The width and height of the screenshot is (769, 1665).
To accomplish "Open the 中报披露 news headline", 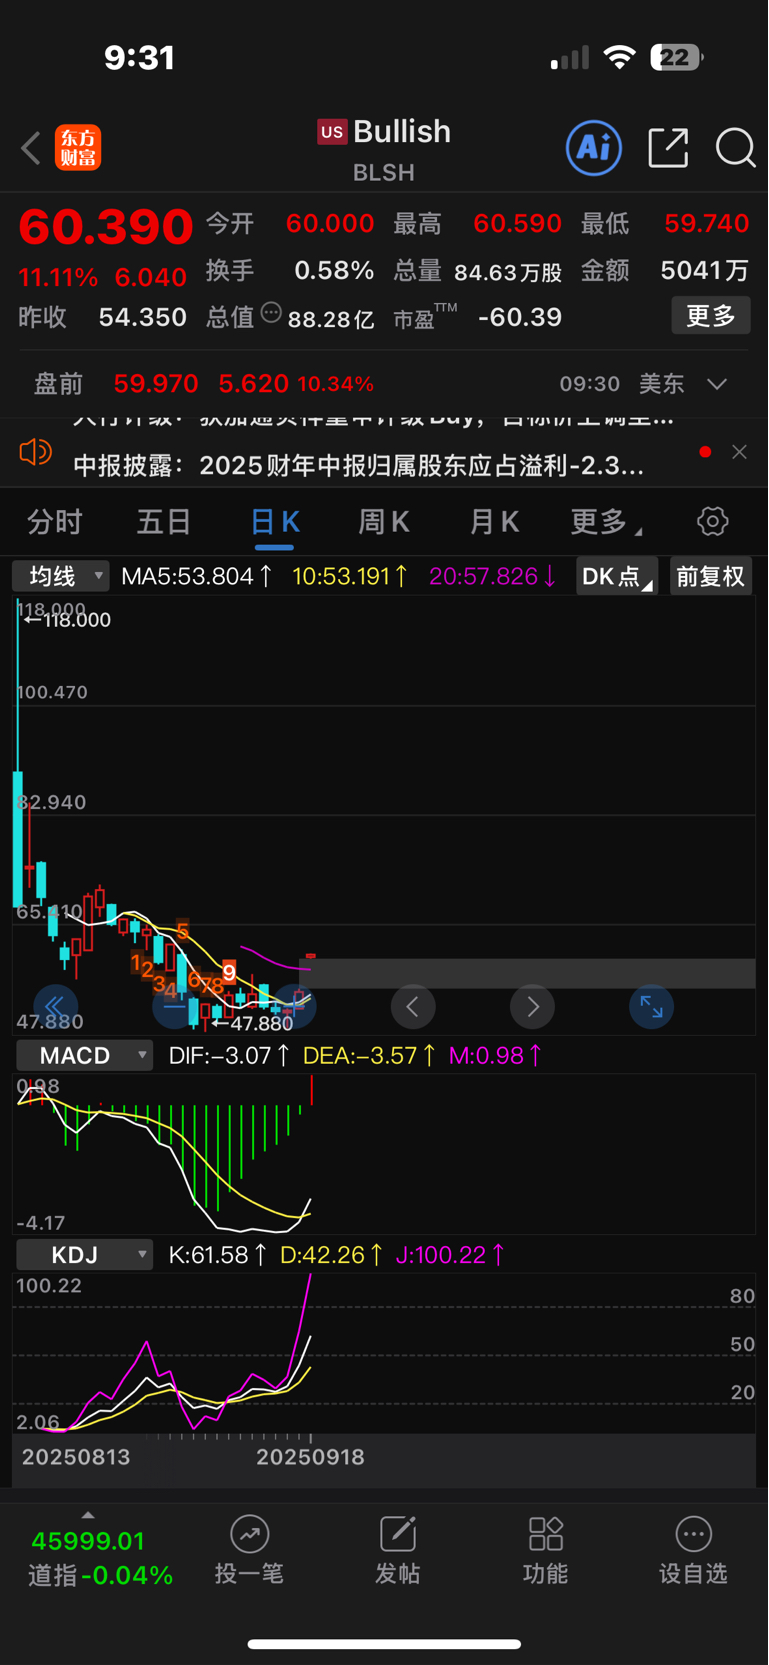I will [x=358, y=466].
